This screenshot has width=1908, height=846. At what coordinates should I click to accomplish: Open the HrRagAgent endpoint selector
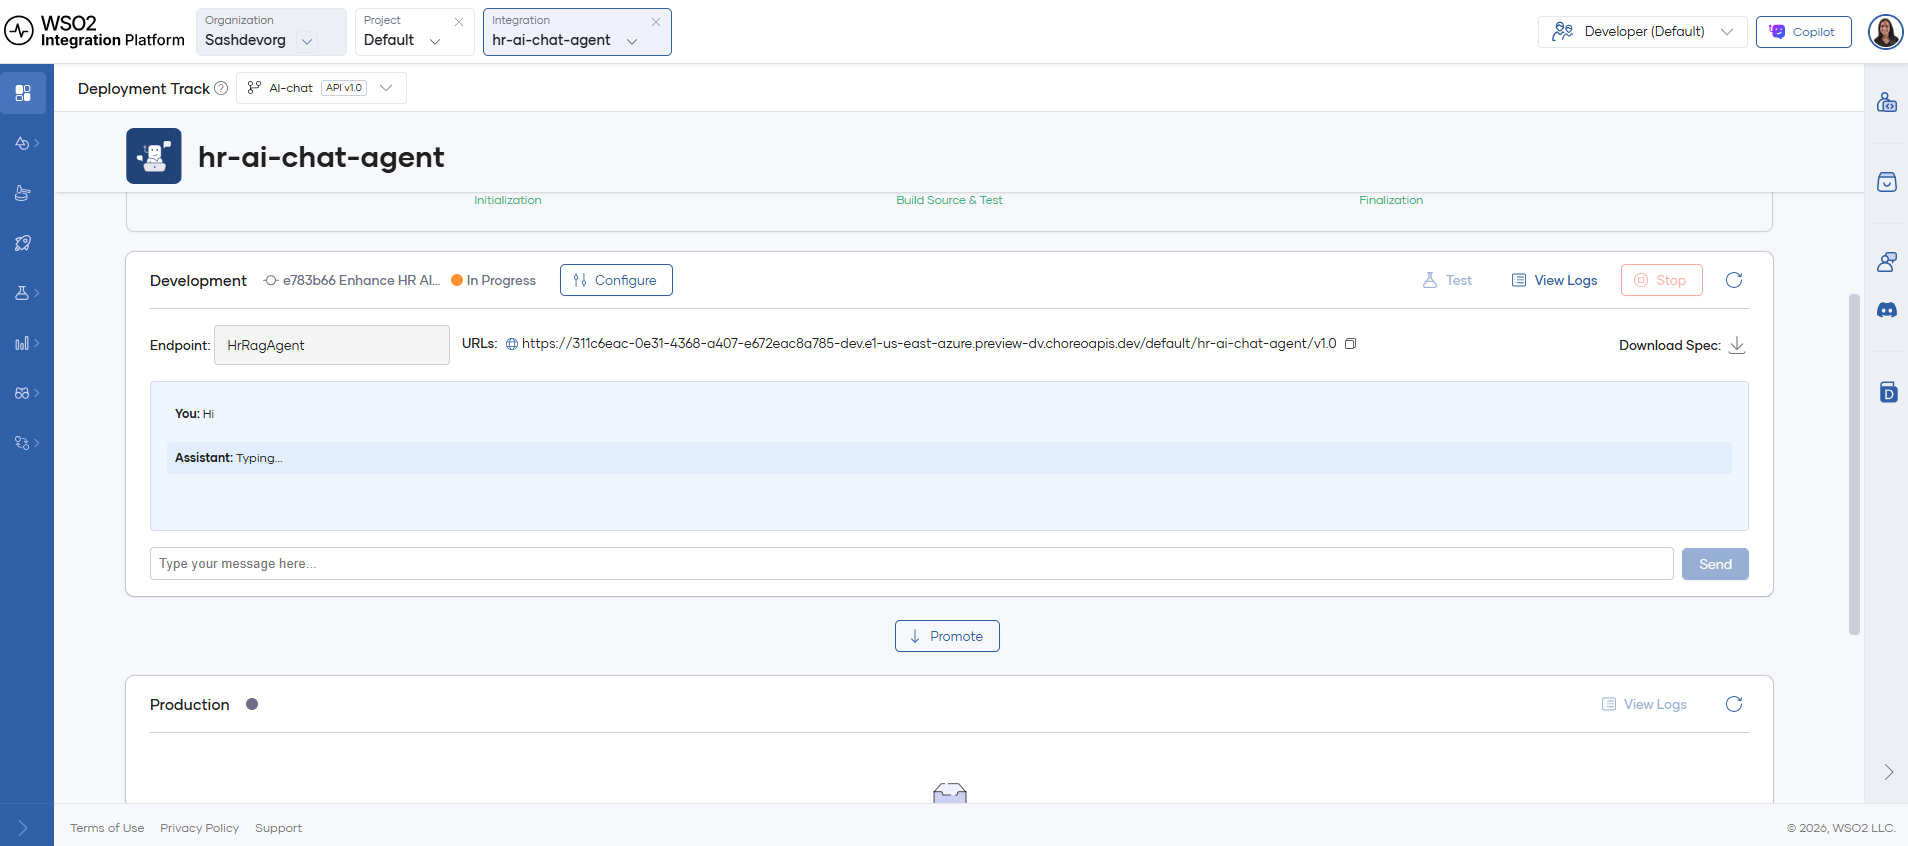point(331,345)
